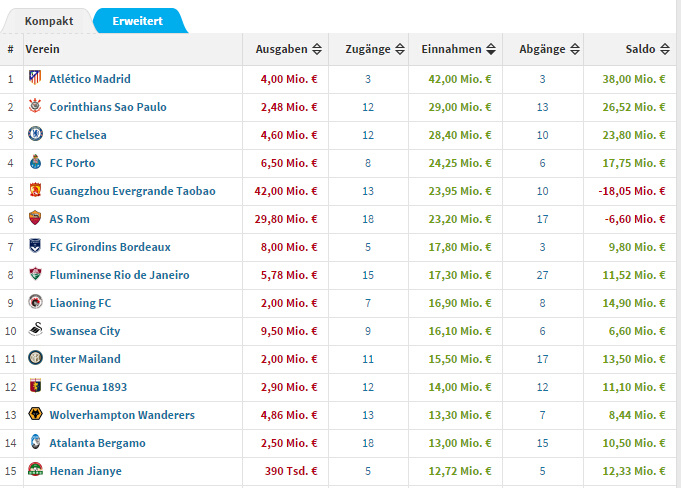
Task: Open the Atalanta Bergamo link
Action: click(98, 443)
